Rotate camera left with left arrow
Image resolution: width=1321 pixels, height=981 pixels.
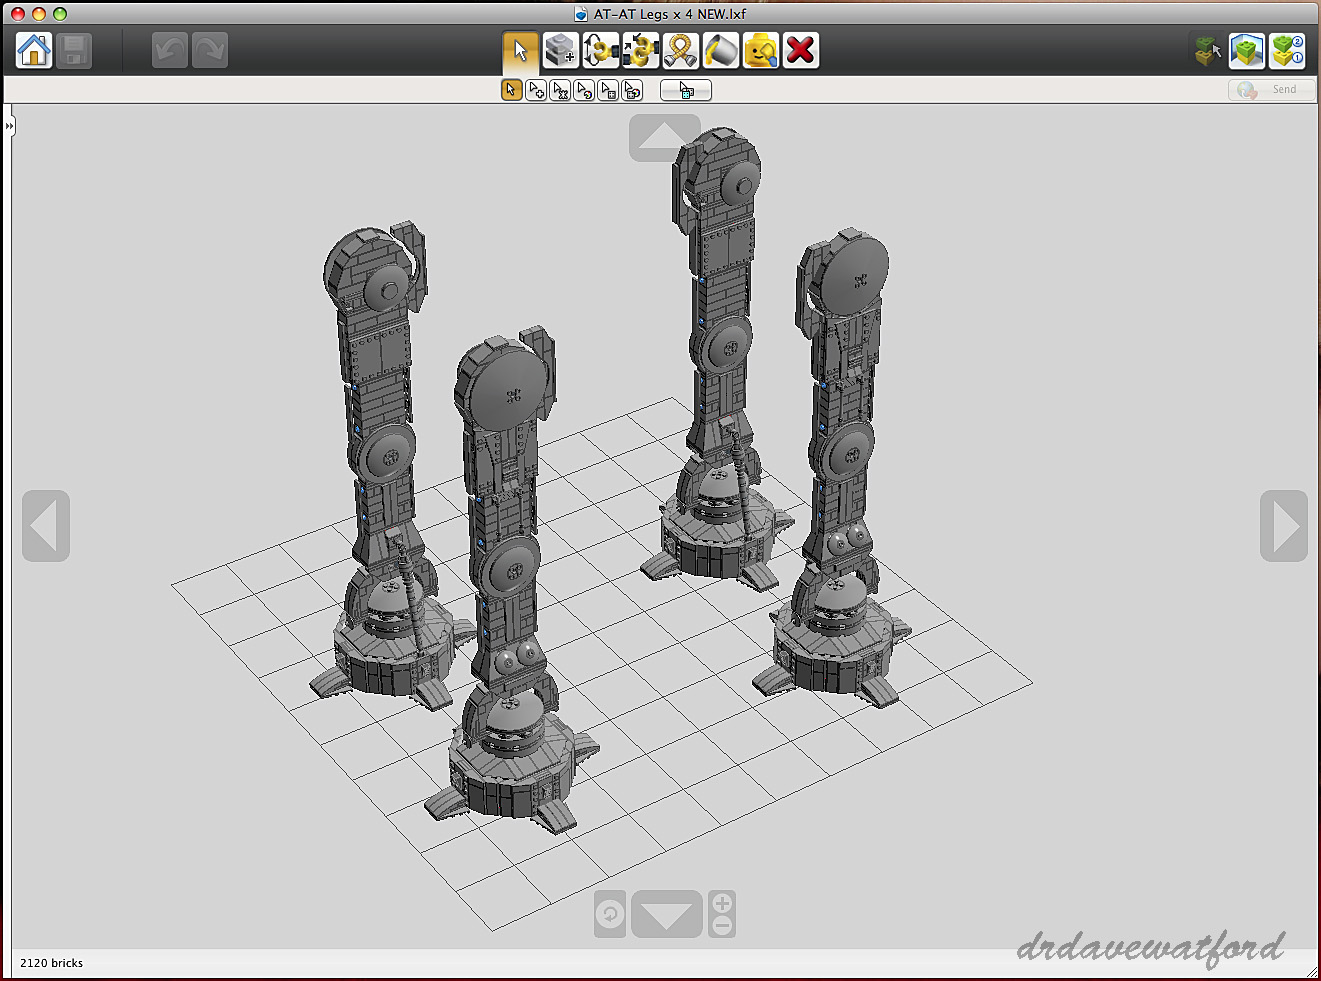click(46, 526)
